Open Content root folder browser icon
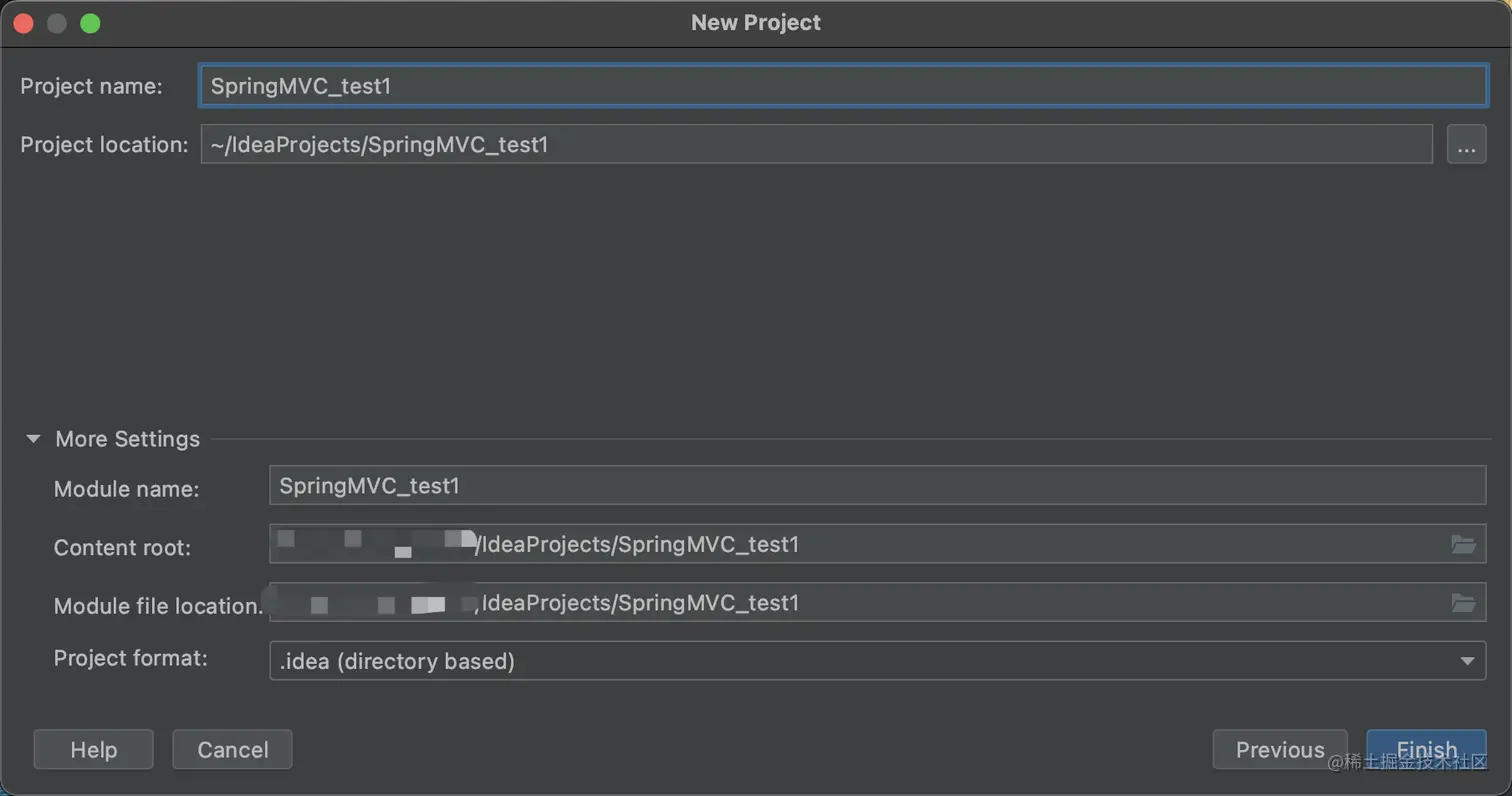Viewport: 1512px width, 796px height. point(1463,544)
